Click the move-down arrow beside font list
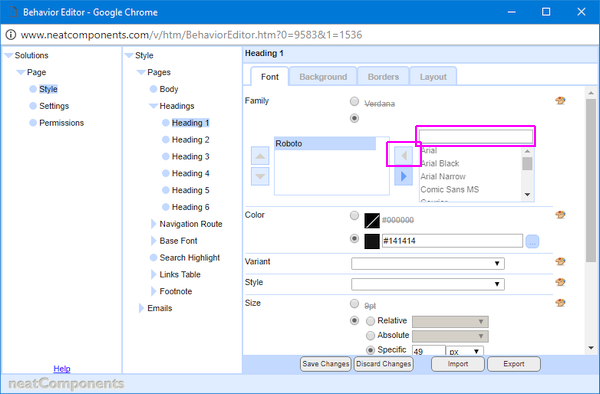 coord(260,177)
